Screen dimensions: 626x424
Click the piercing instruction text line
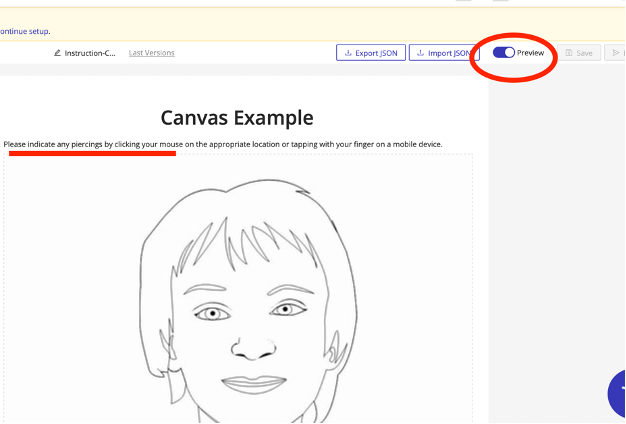222,145
